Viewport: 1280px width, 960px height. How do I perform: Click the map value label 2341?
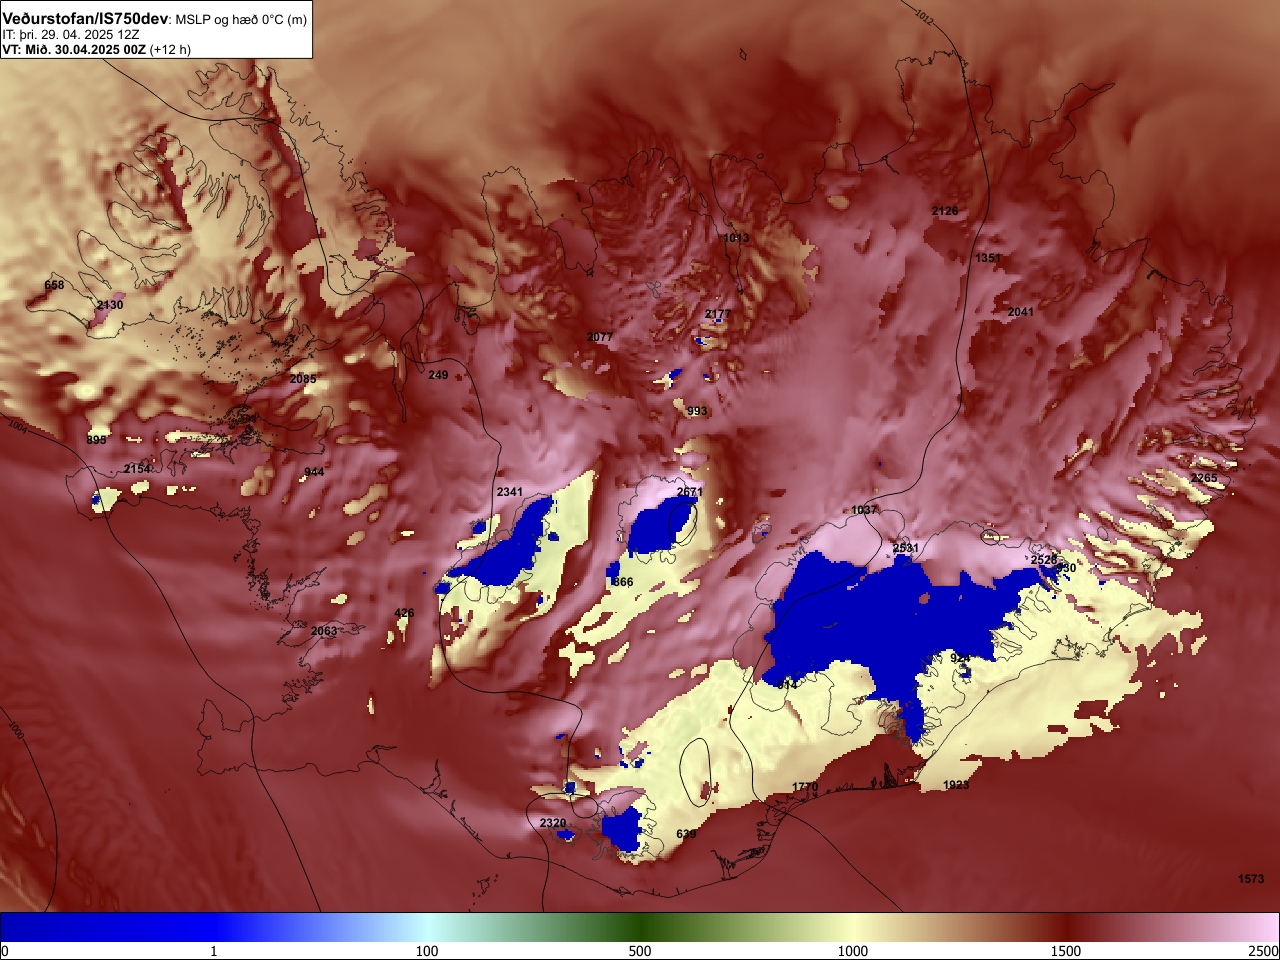(x=510, y=492)
